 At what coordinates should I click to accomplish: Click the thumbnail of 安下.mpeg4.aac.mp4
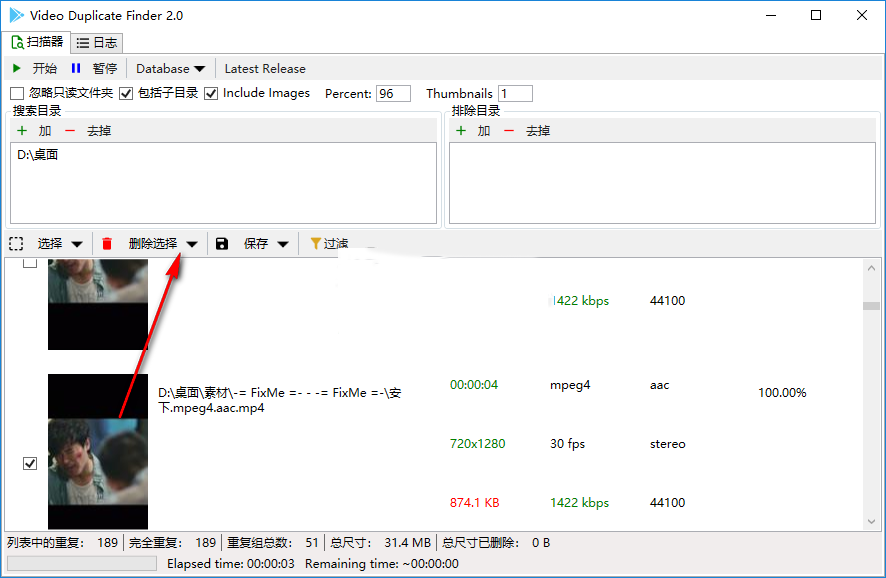click(x=98, y=451)
